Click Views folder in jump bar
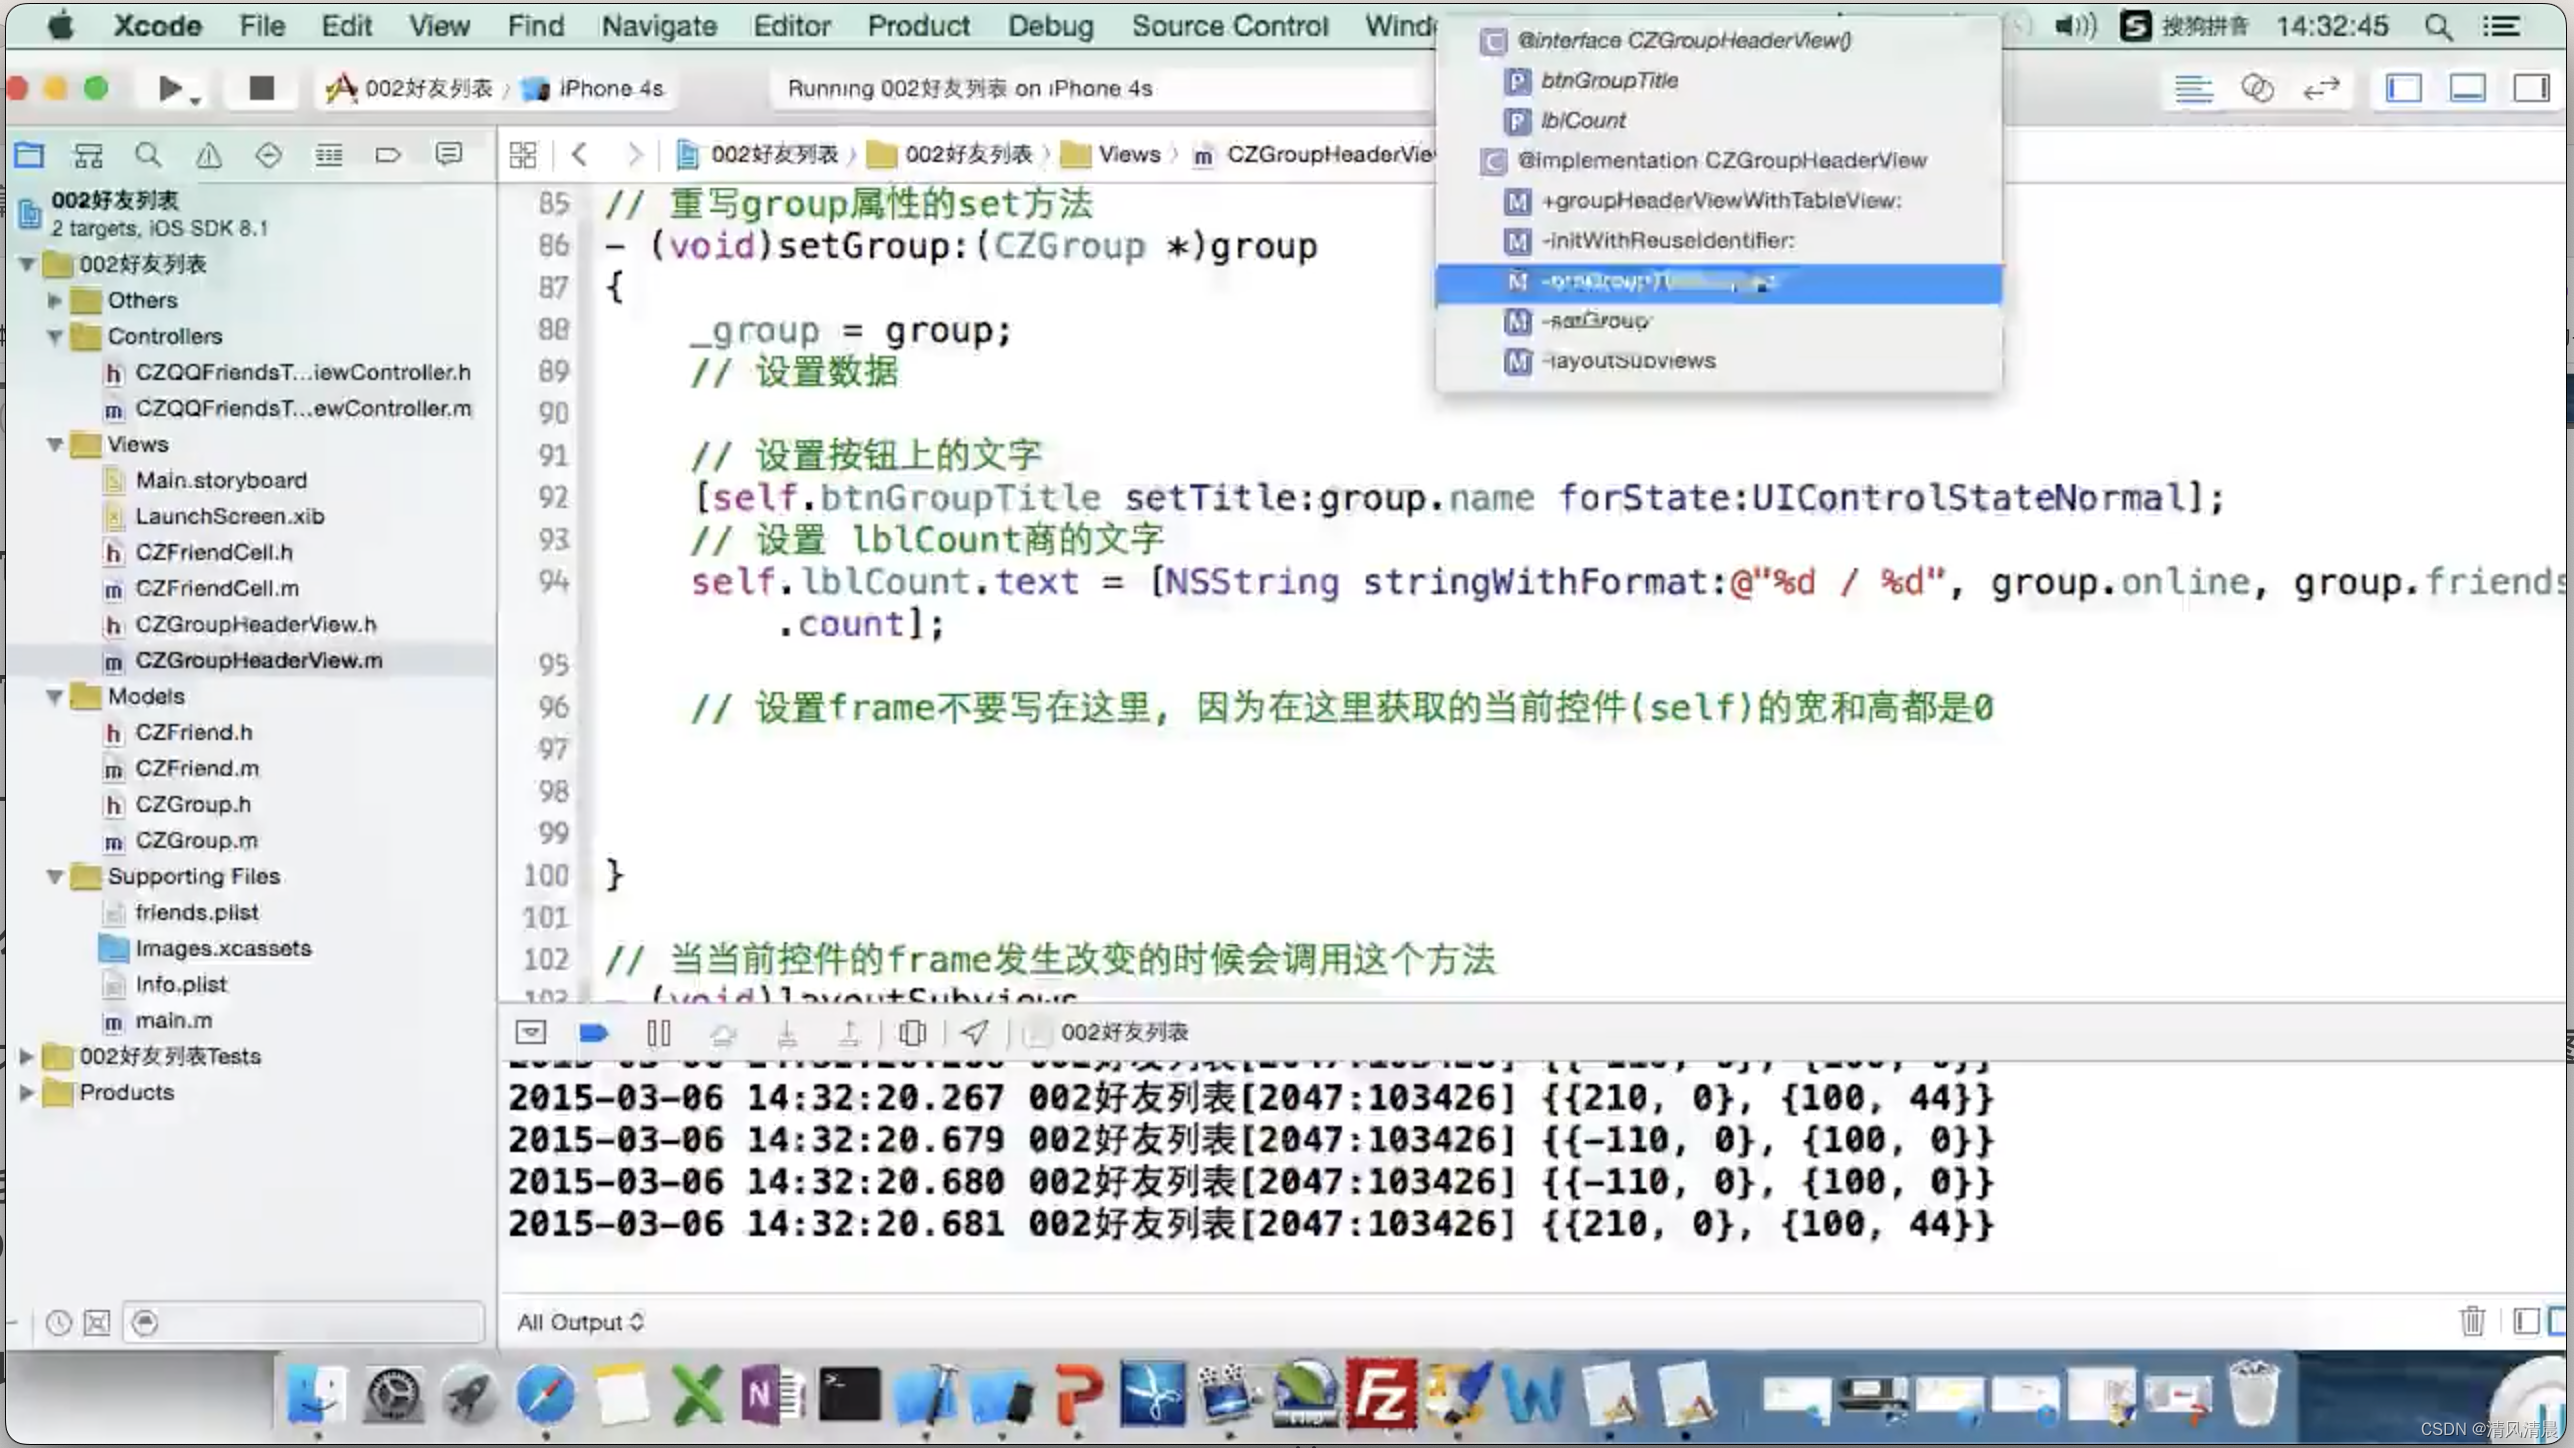2574x1448 pixels. (1112, 155)
